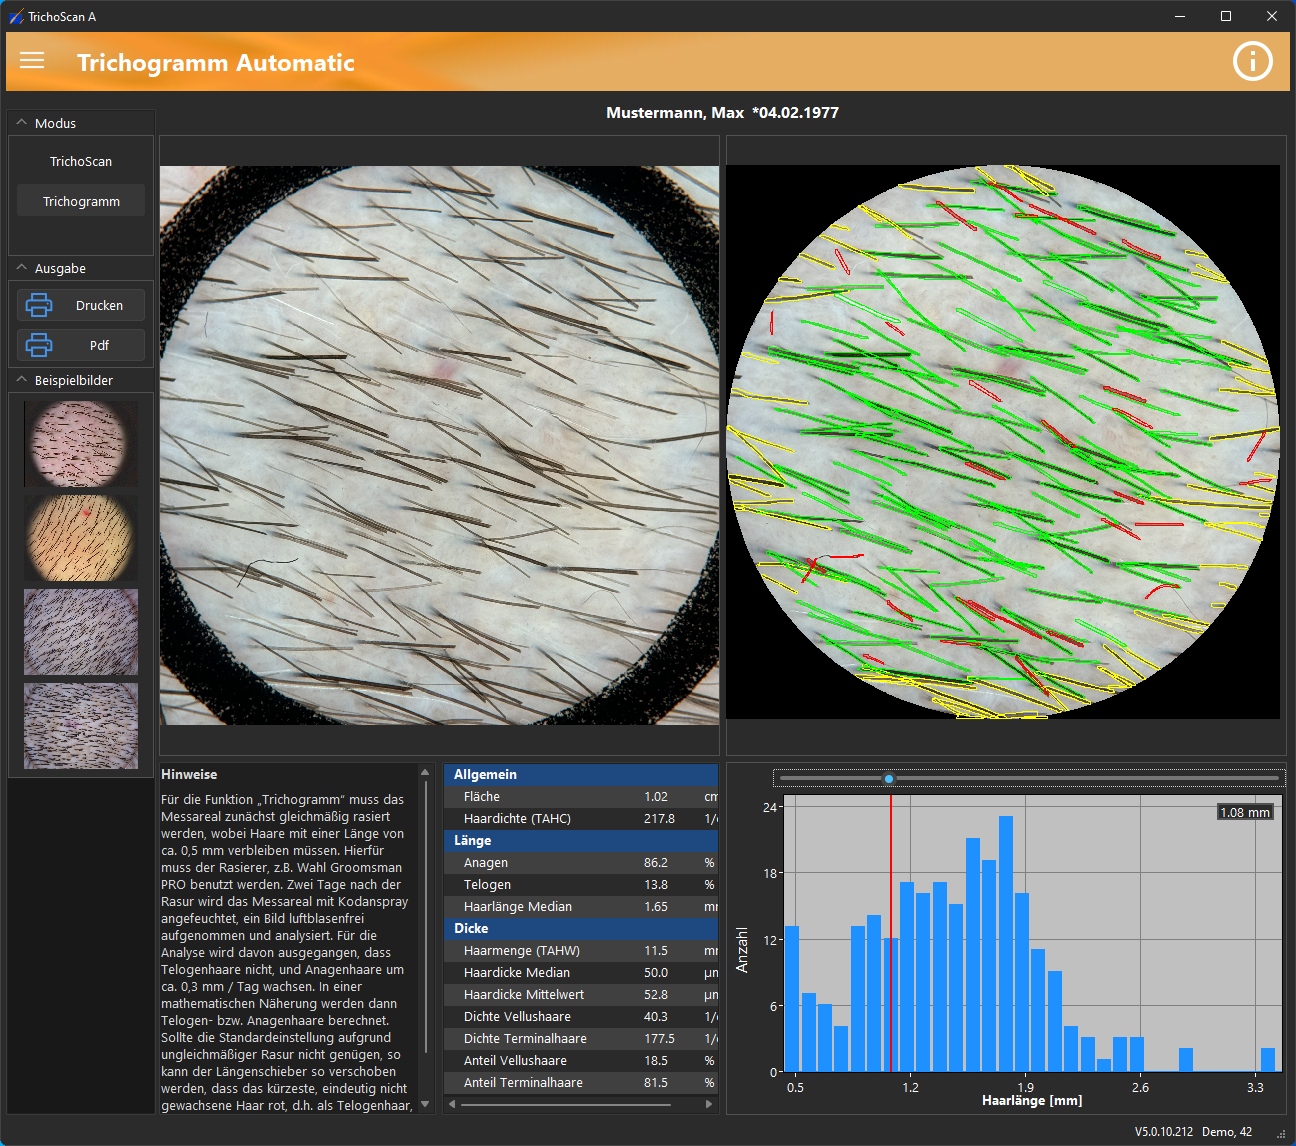Select the Trichogramm mode
Screen dimensions: 1296x1146
click(80, 200)
